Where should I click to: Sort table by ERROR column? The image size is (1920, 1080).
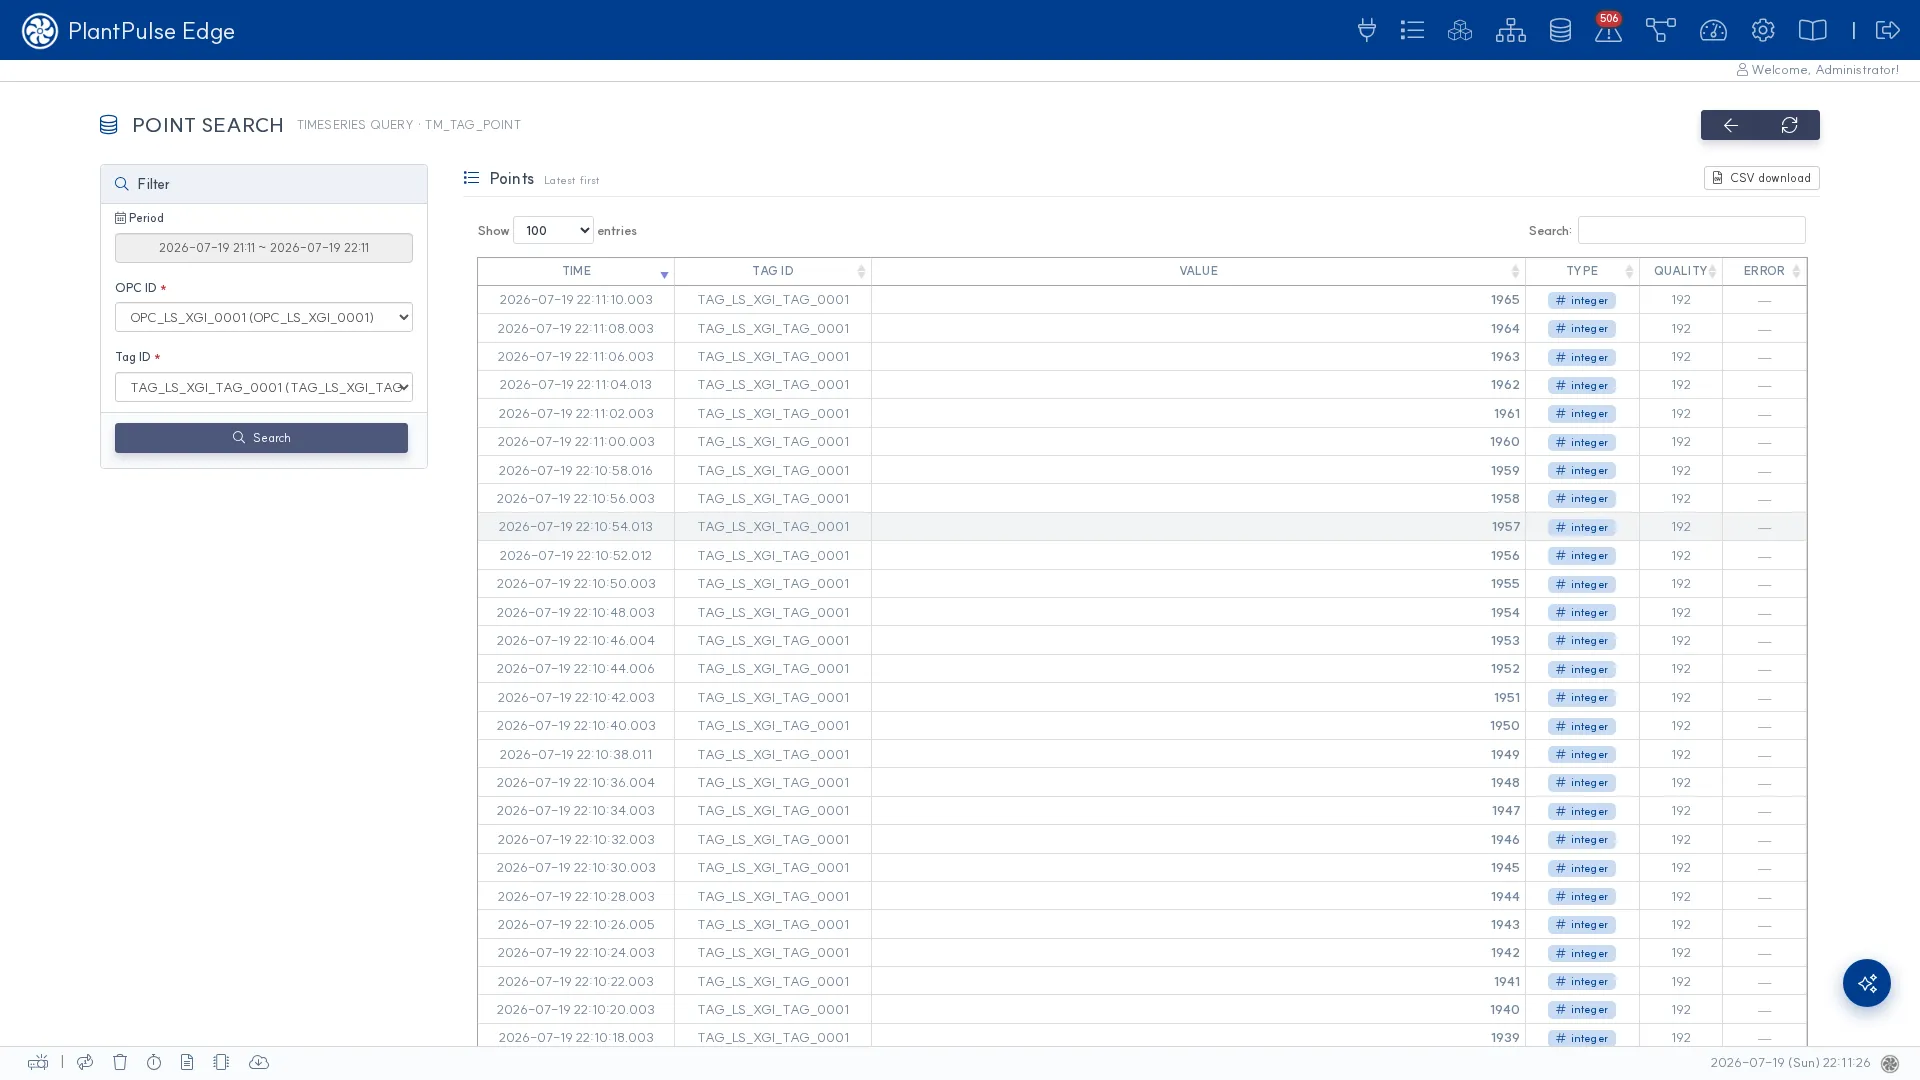(x=1764, y=271)
